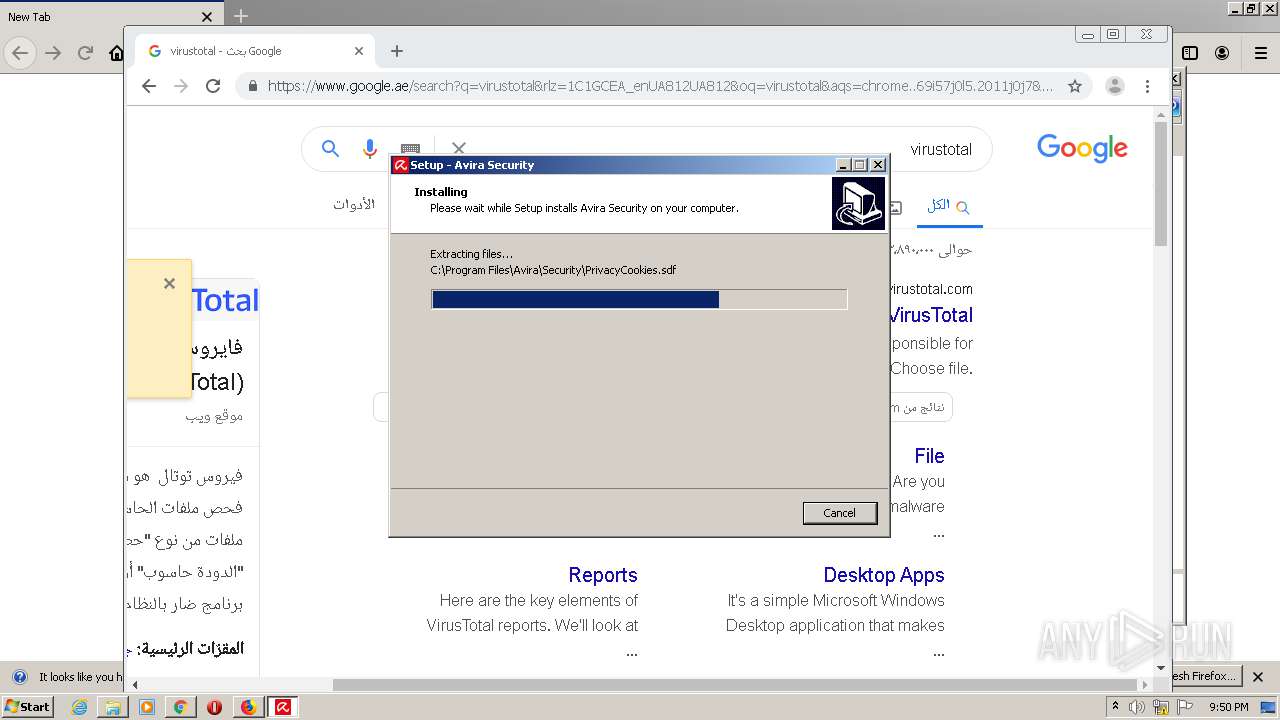Go to Firefox home page
1280x720 pixels.
[116, 53]
